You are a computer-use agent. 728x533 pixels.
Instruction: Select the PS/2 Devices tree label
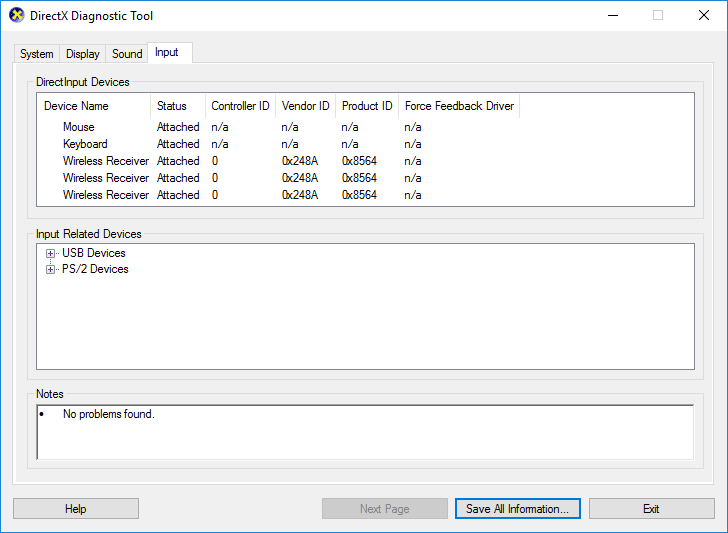click(95, 269)
